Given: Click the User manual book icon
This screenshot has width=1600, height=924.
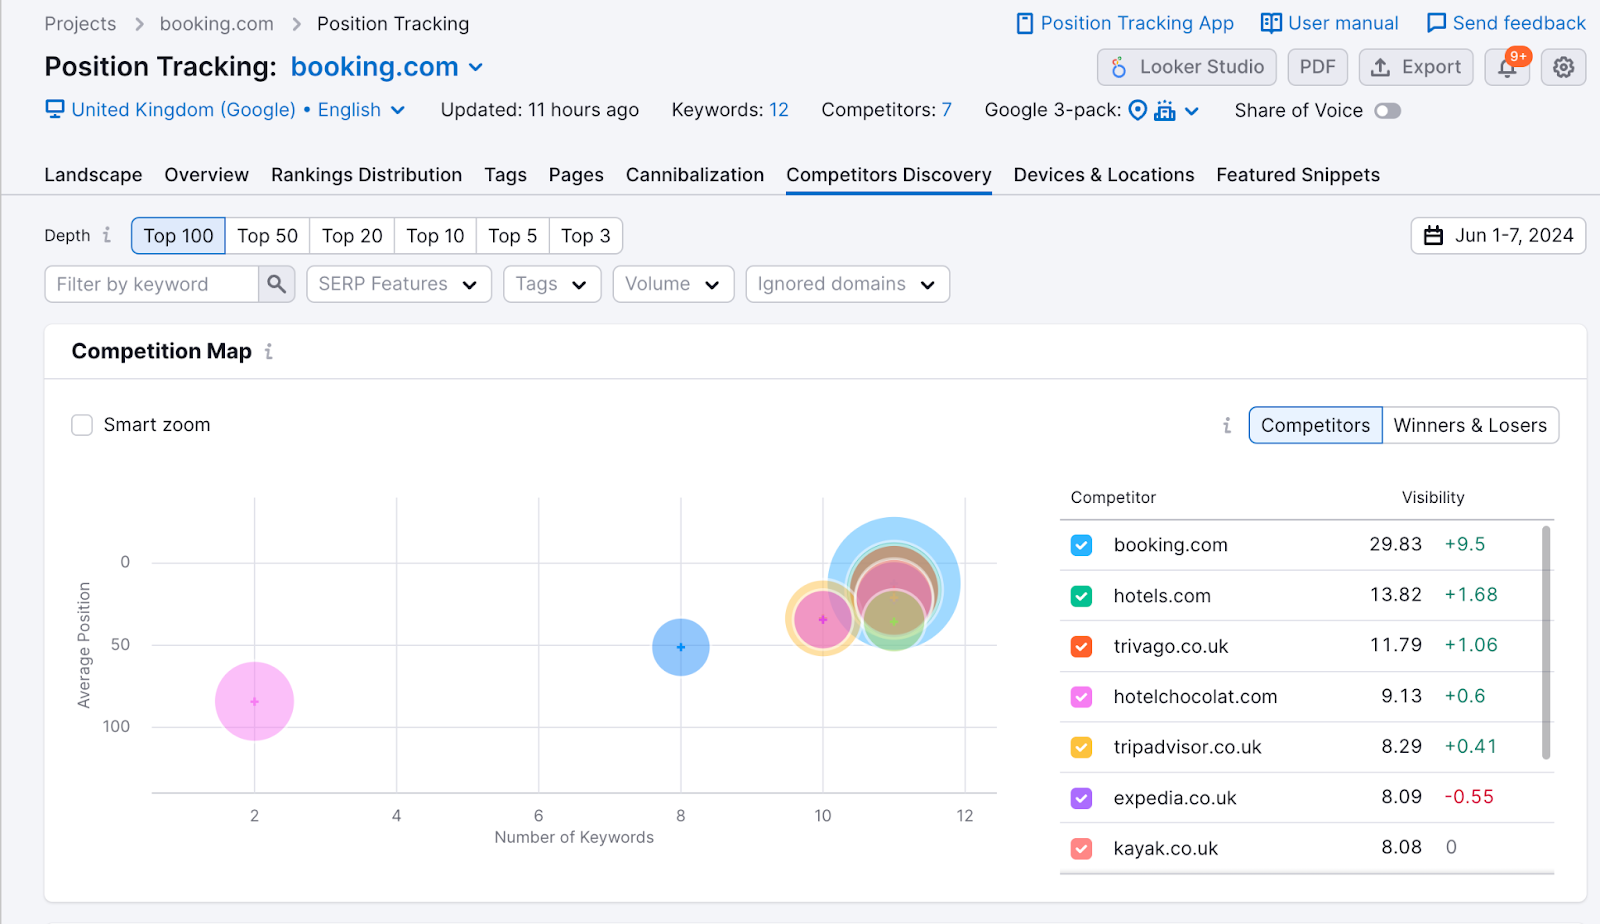Looking at the screenshot, I should (x=1270, y=23).
